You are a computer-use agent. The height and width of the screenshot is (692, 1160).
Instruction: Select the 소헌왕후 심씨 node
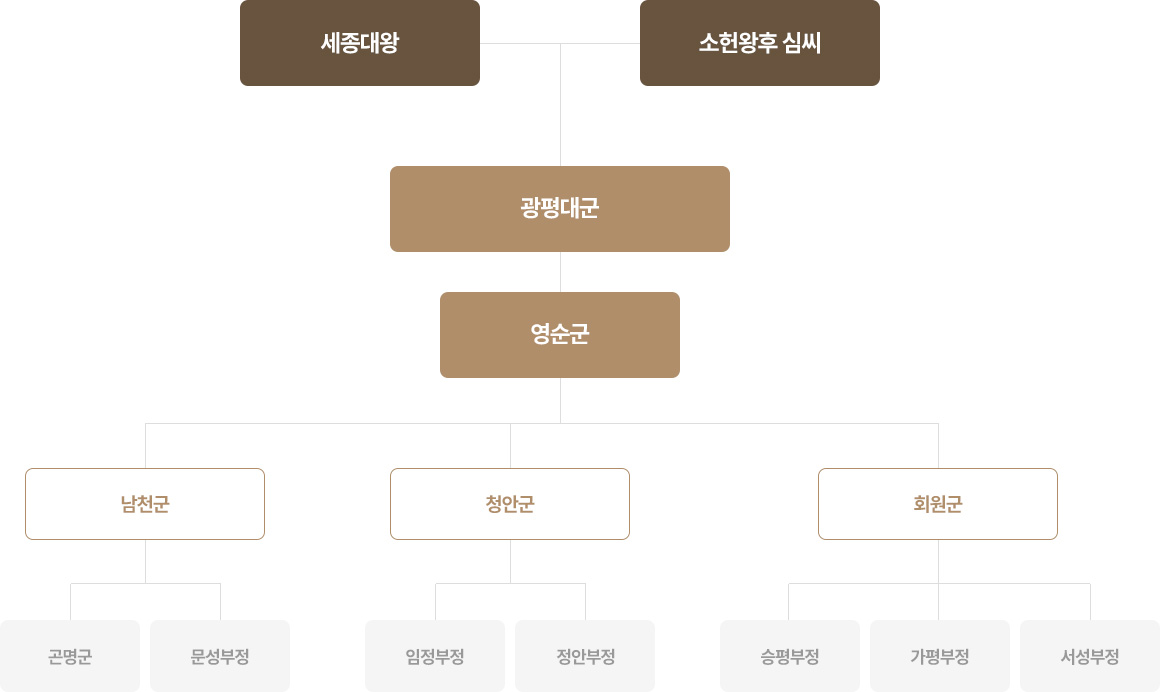pyautogui.click(x=760, y=43)
